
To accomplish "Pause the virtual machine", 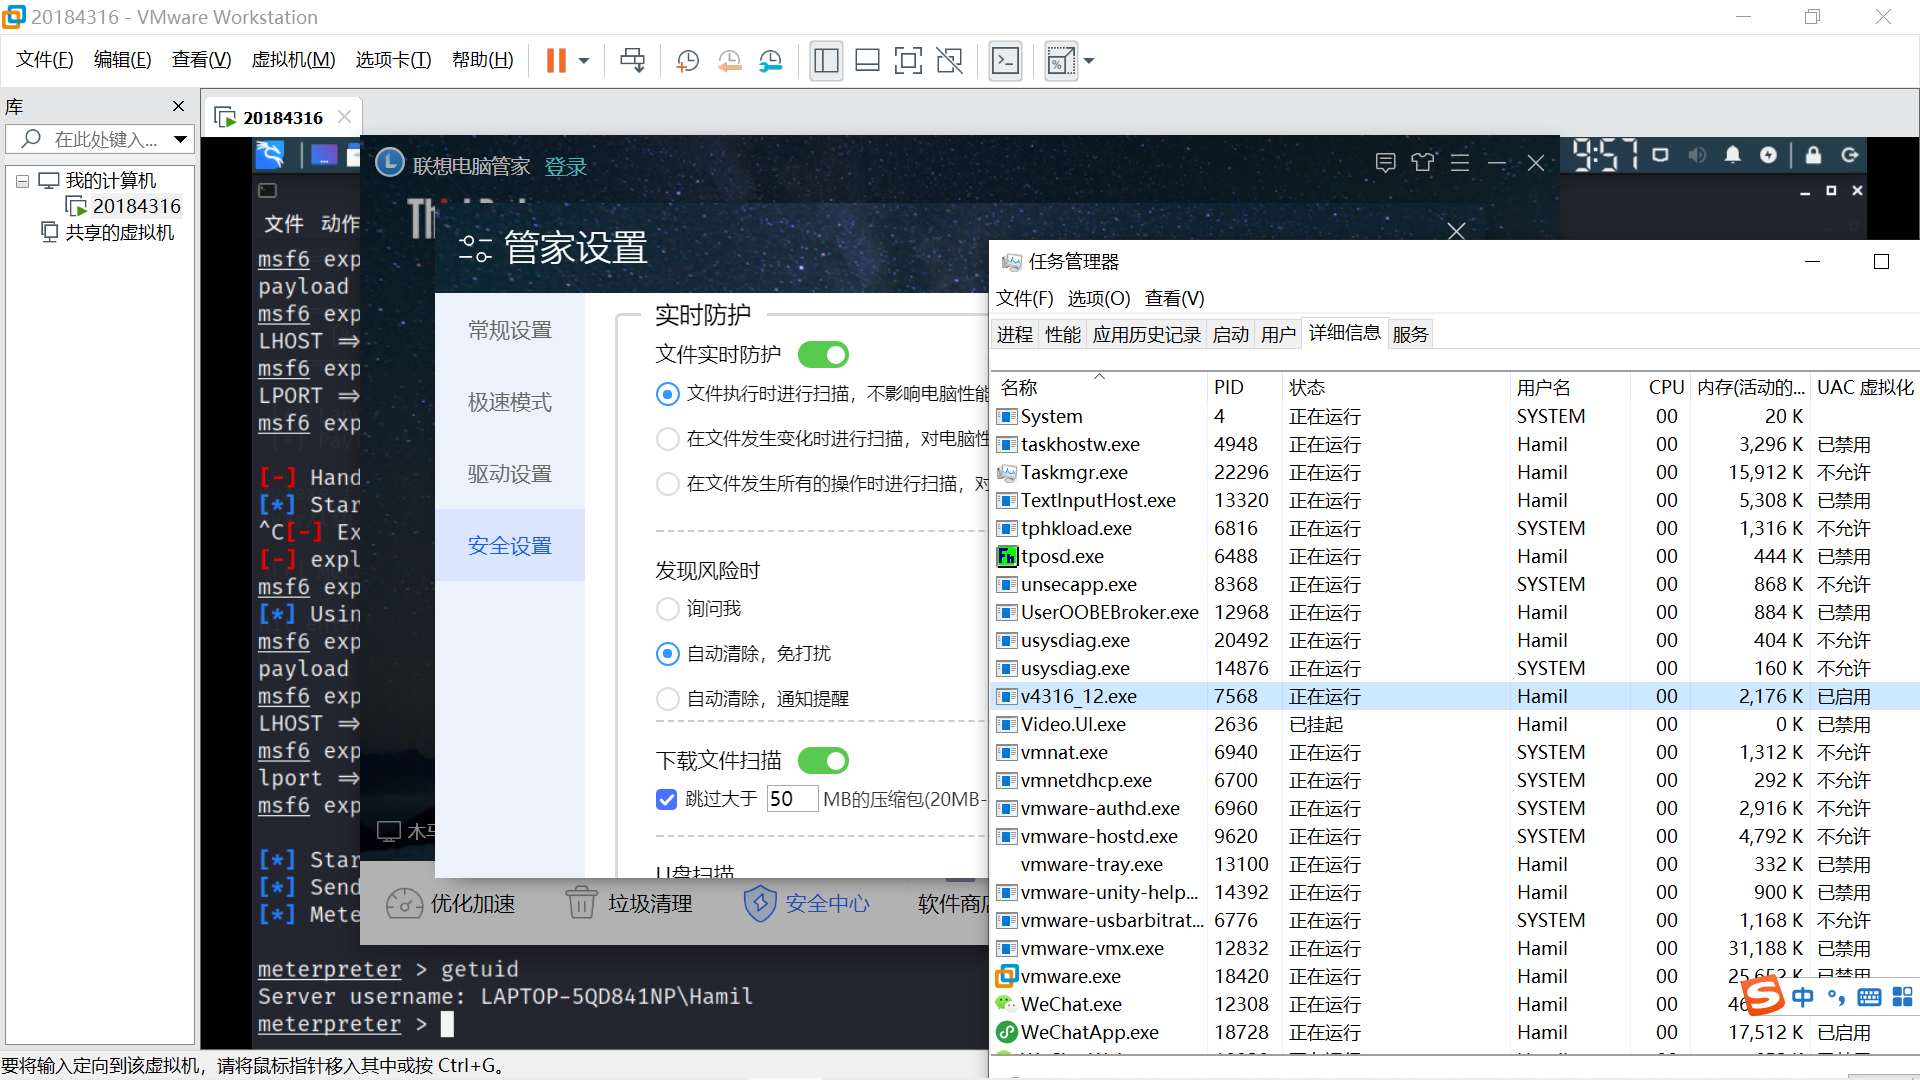I will pyautogui.click(x=556, y=61).
